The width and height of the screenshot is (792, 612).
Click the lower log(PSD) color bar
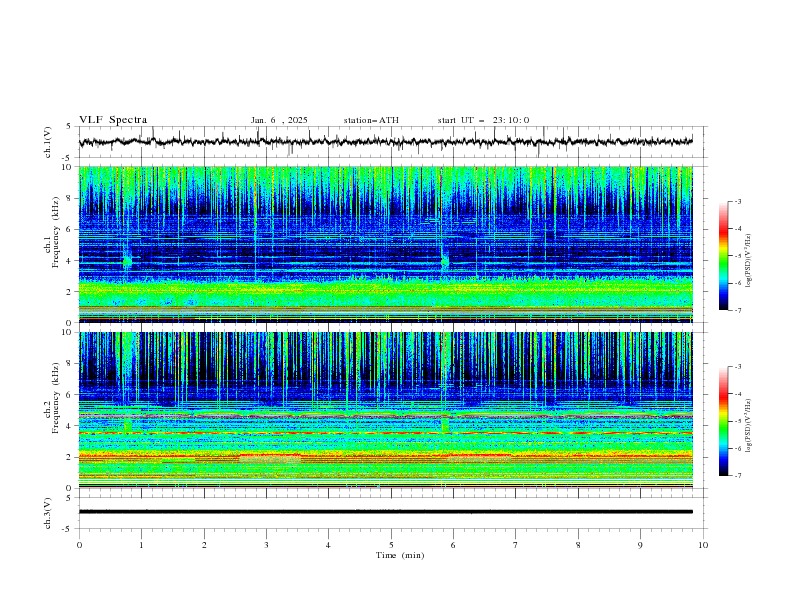coord(724,421)
